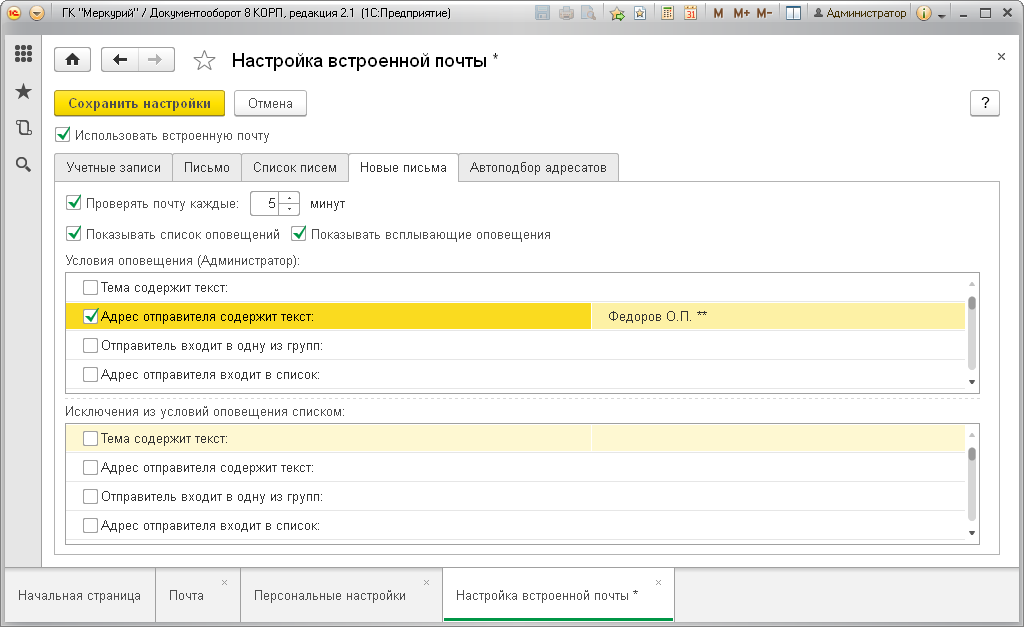Click conditions list scrollbar thumb

tap(972, 303)
